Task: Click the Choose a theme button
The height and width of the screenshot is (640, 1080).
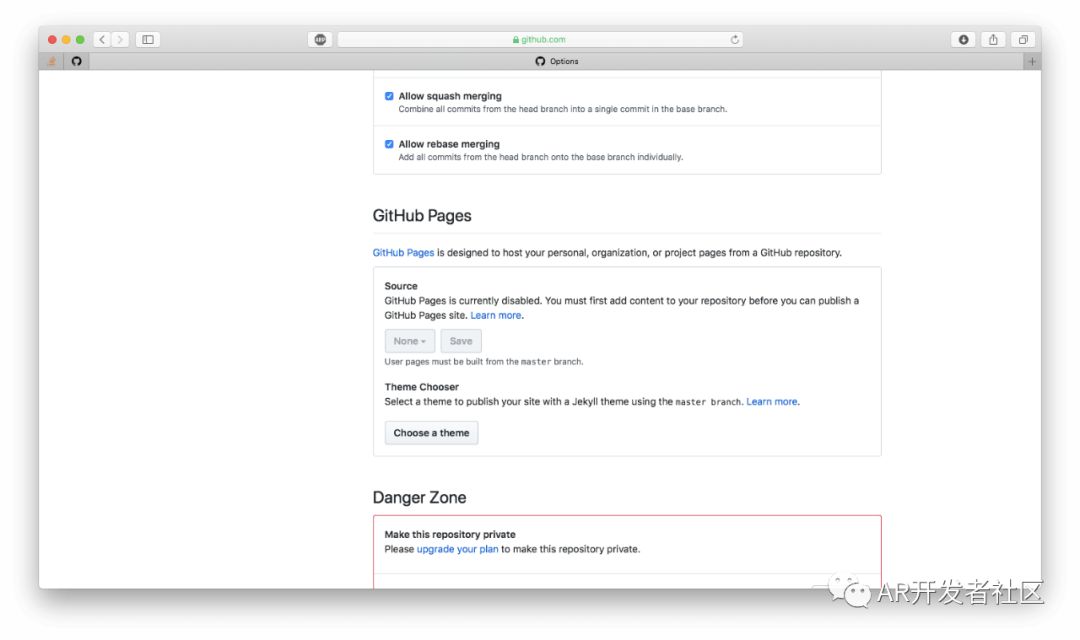Action: point(431,433)
